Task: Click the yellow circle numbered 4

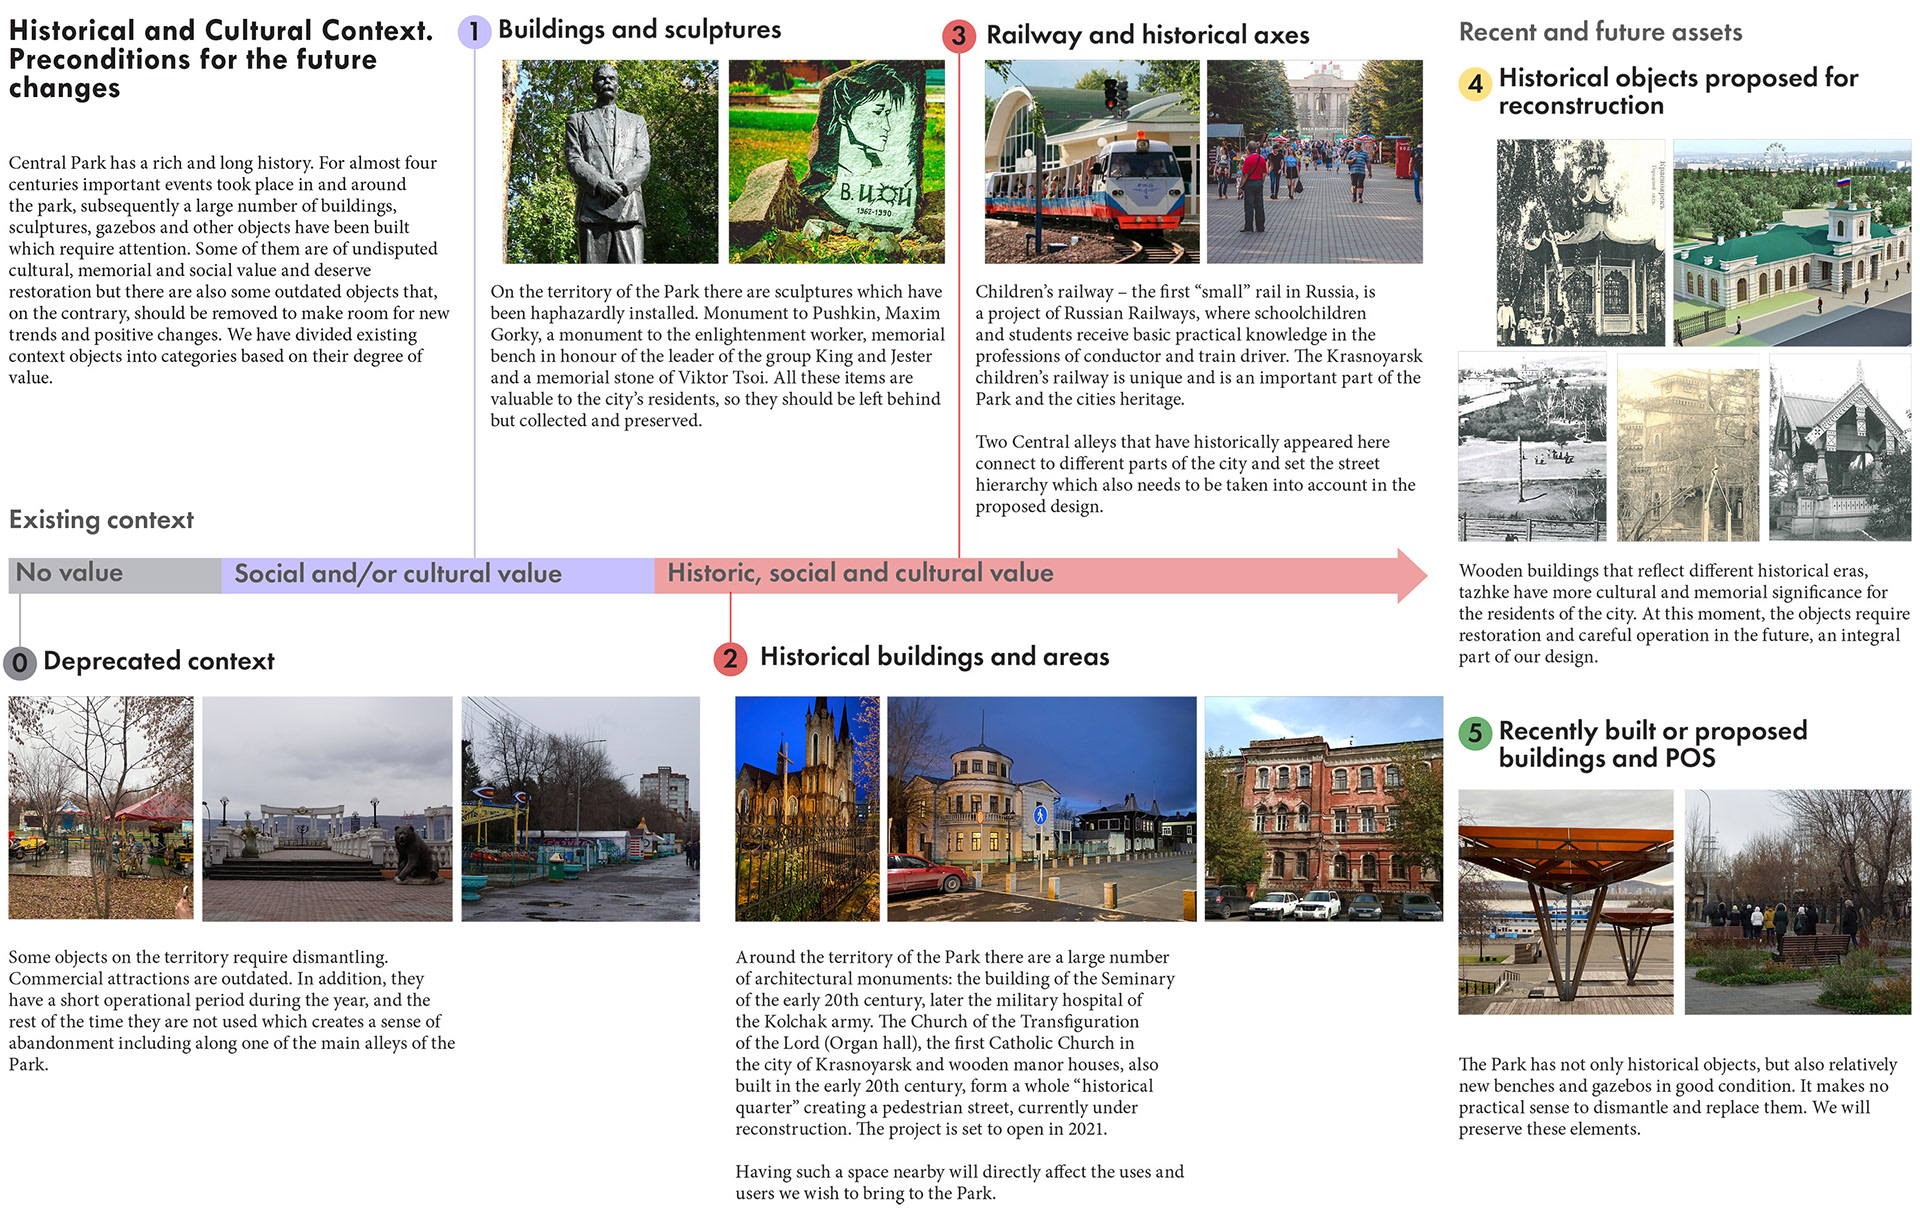Action: coord(1475,84)
